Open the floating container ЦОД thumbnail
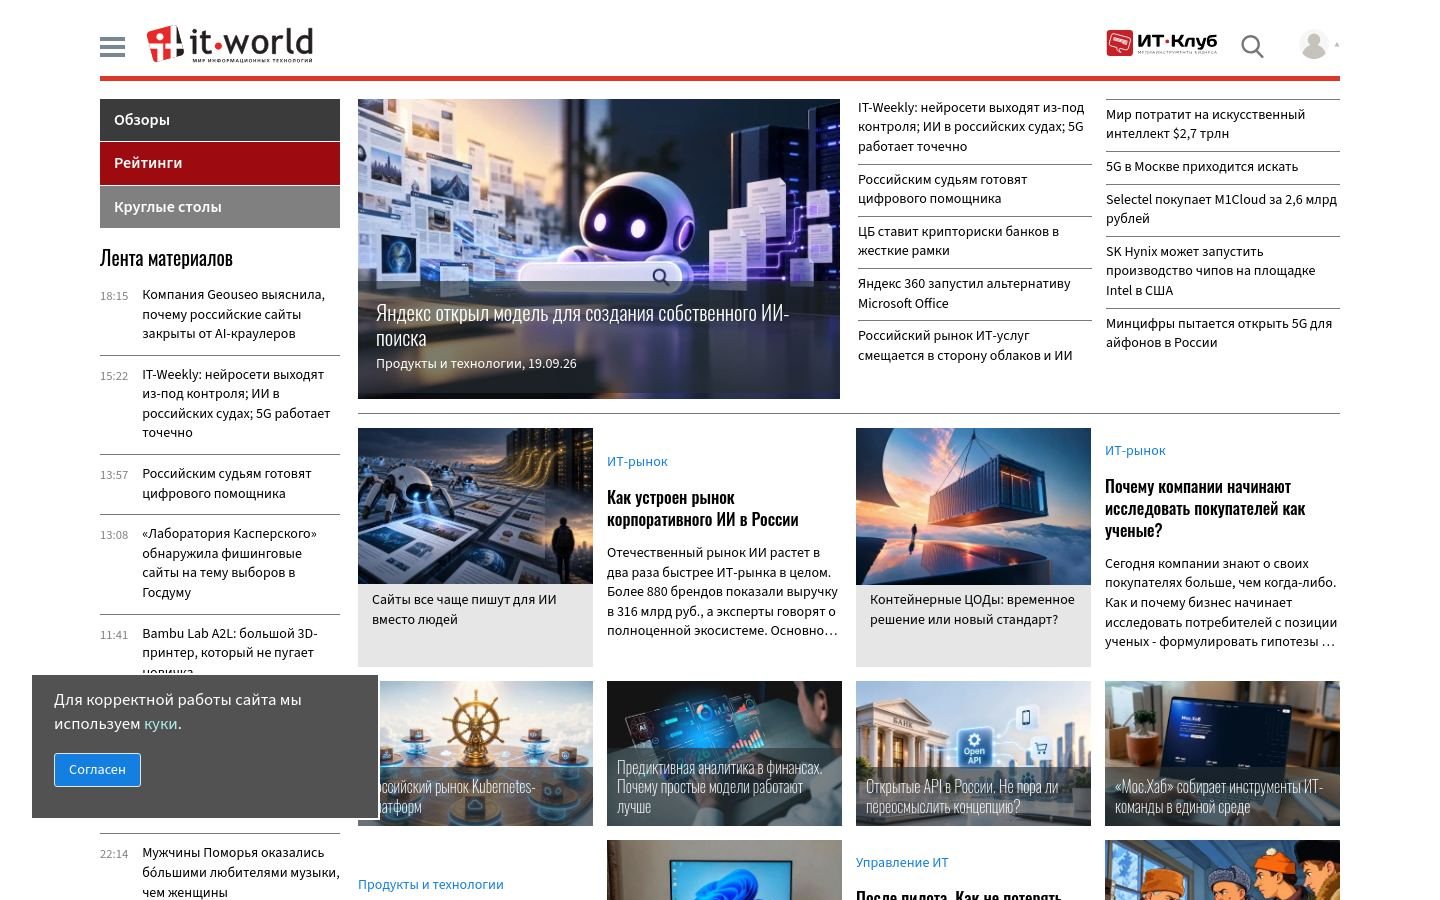 click(973, 506)
